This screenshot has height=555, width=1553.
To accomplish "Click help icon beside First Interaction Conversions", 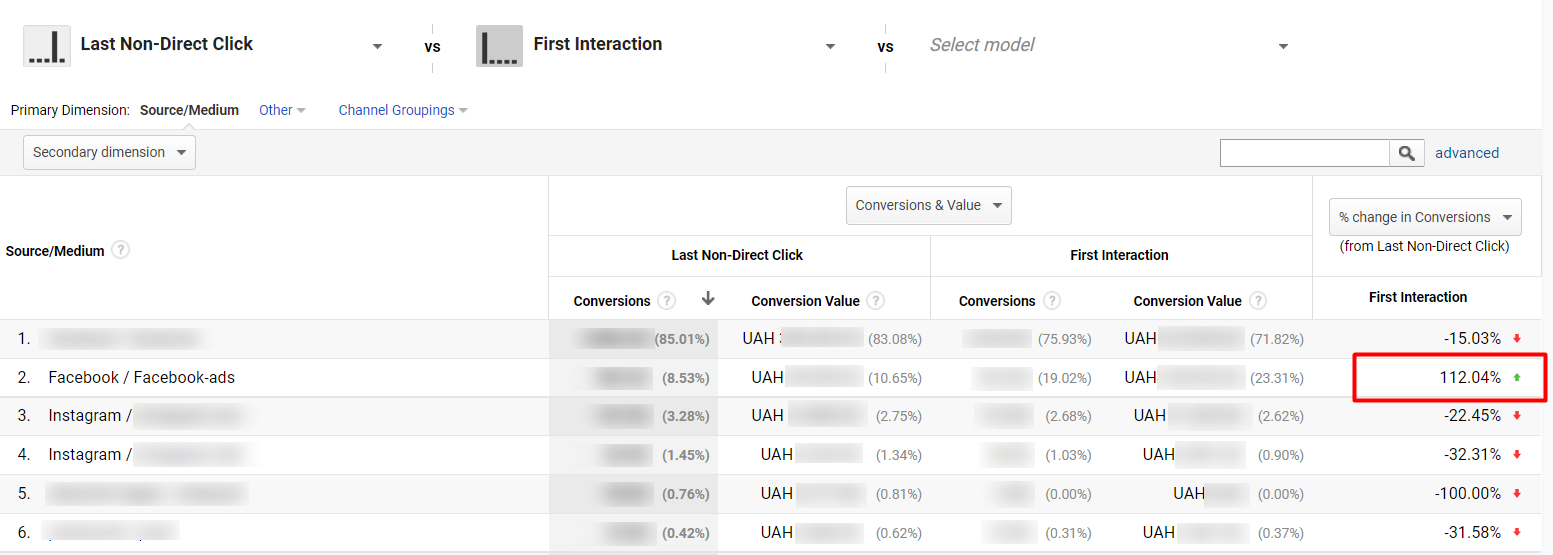I will click(x=1052, y=301).
